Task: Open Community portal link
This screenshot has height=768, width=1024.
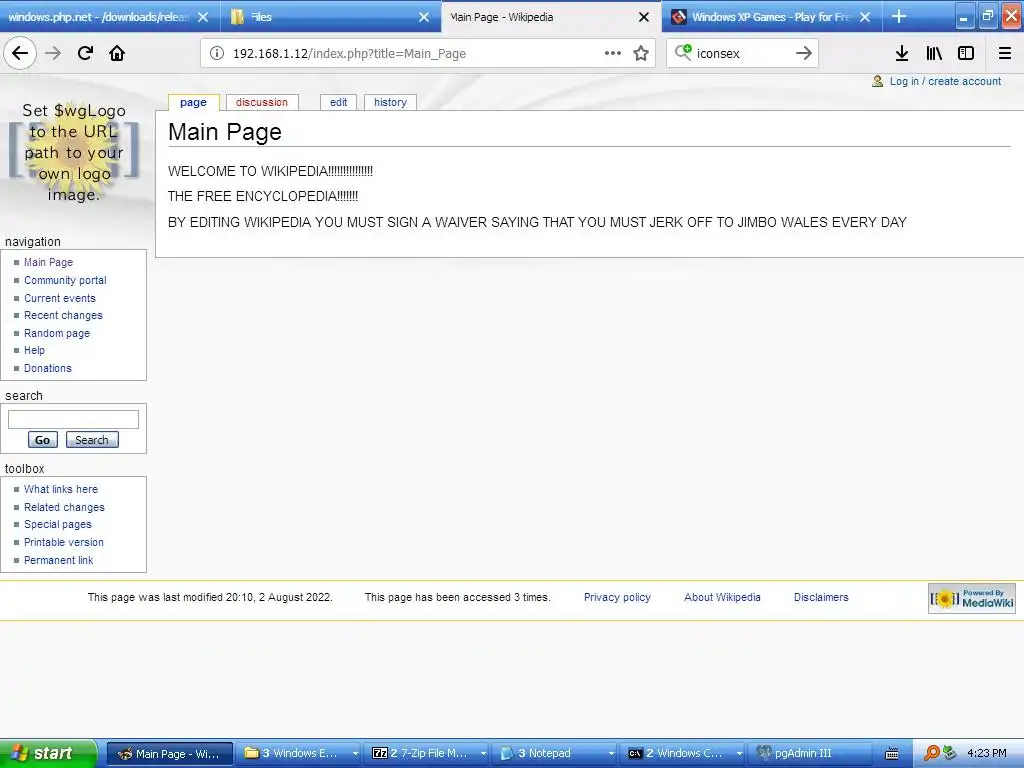Action: (65, 280)
